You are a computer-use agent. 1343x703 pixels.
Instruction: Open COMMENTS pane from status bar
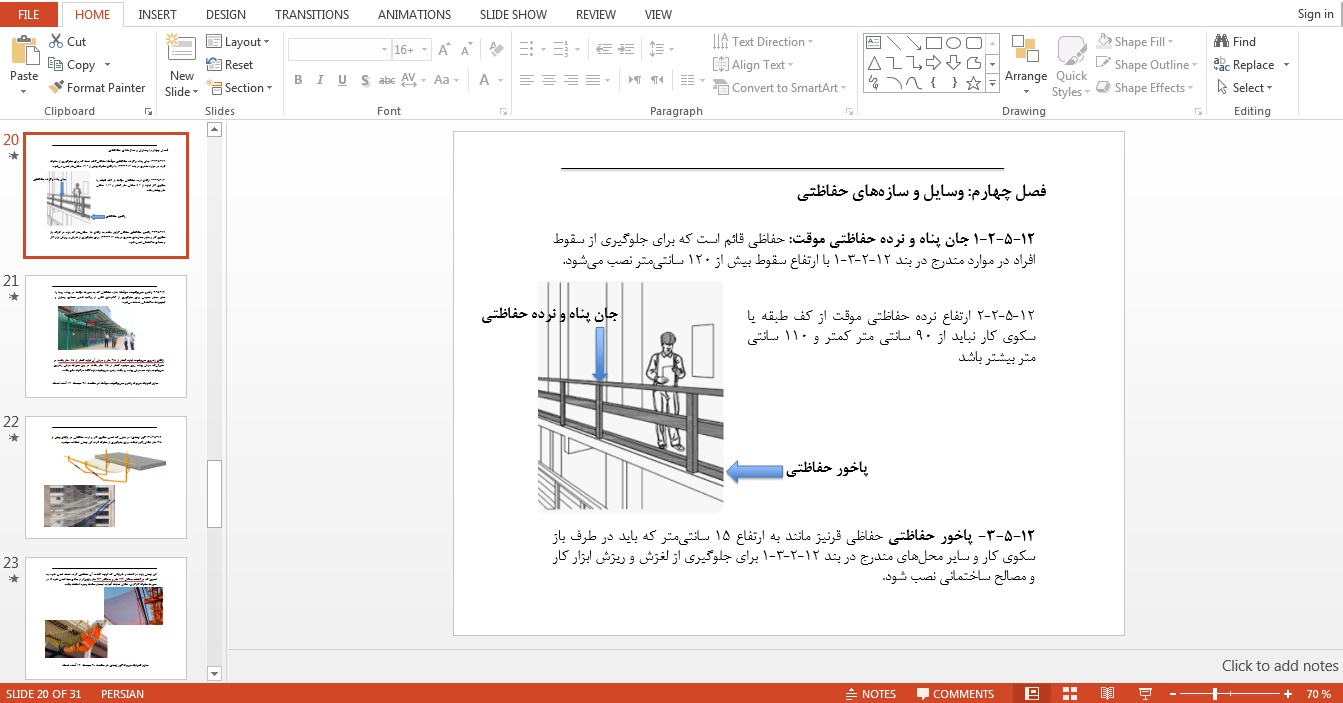click(954, 694)
